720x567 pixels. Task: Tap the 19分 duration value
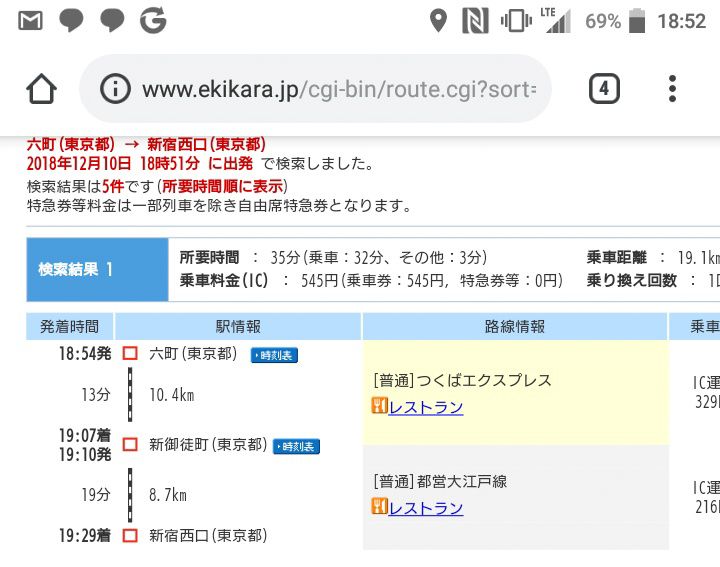click(96, 494)
